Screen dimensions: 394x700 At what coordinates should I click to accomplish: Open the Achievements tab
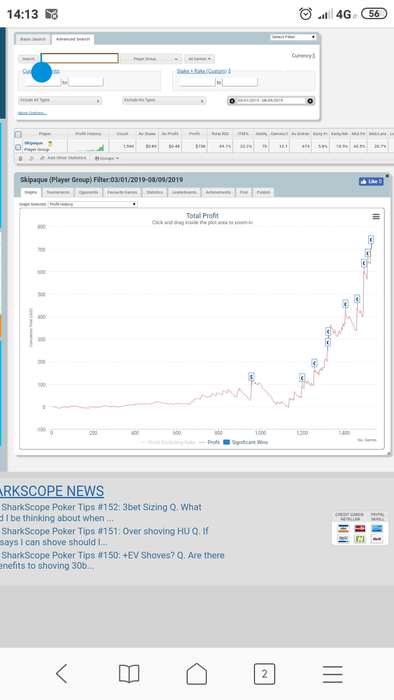(218, 192)
